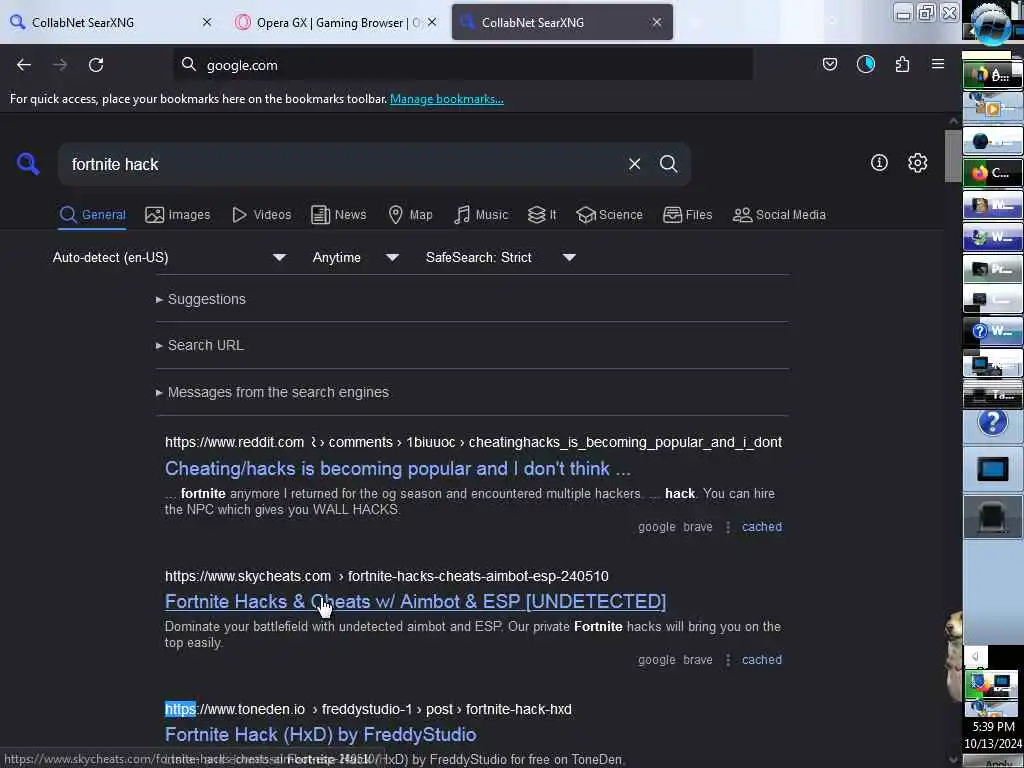Click the skycheats.com result URL text

(x=387, y=576)
